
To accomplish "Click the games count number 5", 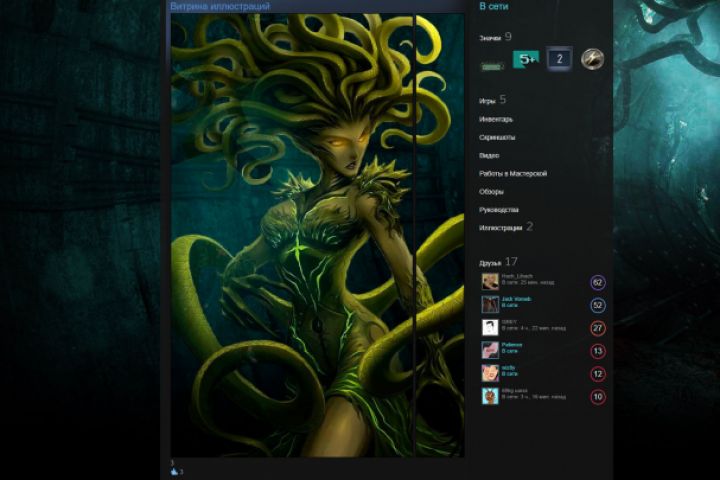I will pyautogui.click(x=503, y=99).
